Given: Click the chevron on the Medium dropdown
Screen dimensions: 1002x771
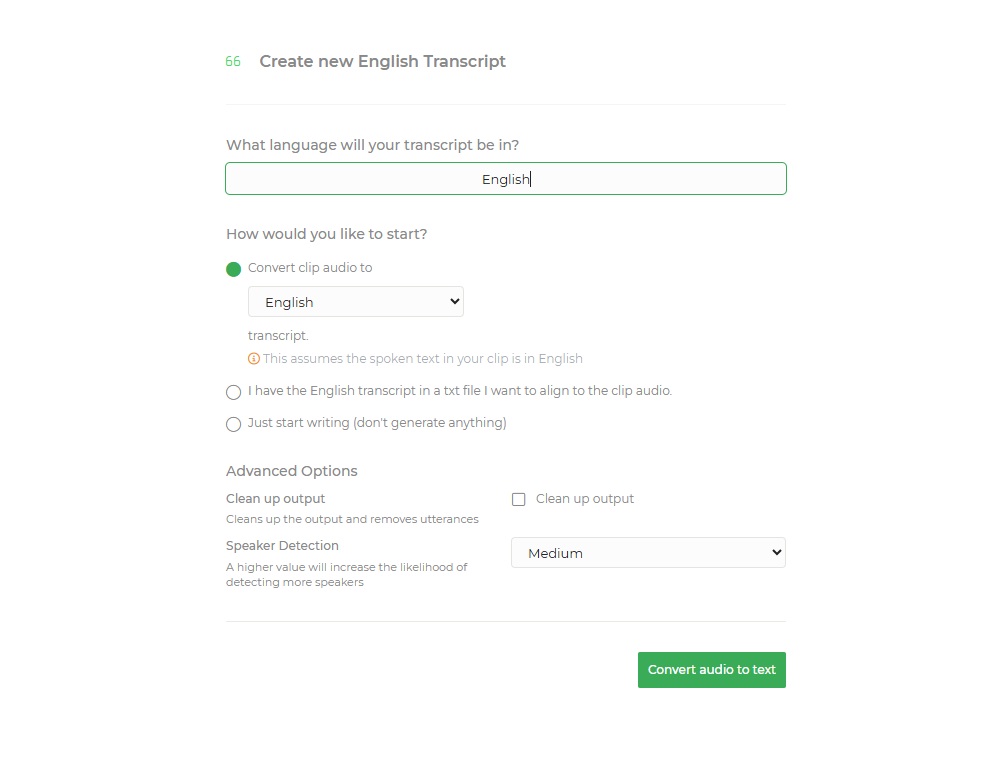Looking at the screenshot, I should tap(776, 552).
